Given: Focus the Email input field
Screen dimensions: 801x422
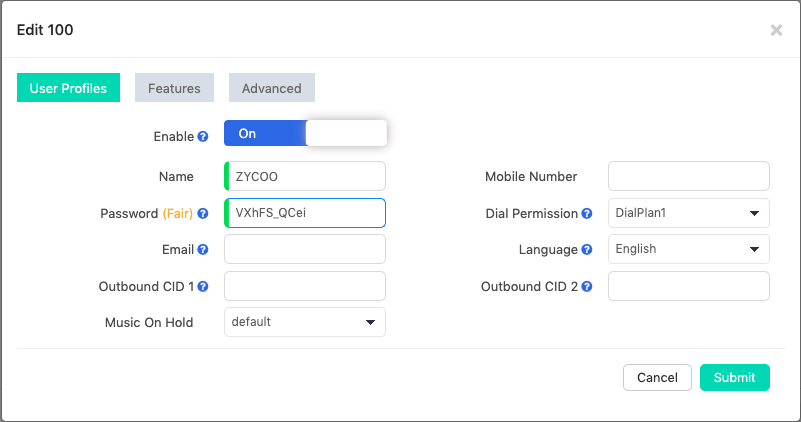Looking at the screenshot, I should point(305,249).
